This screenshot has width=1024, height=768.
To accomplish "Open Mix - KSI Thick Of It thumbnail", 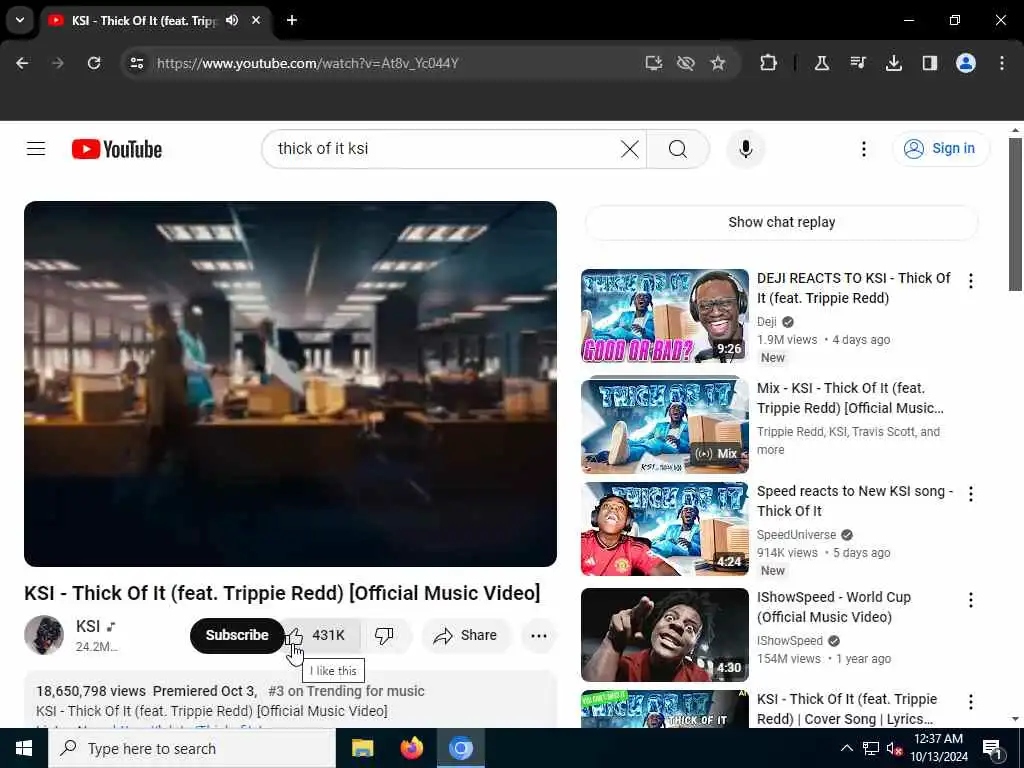I will tap(665, 425).
